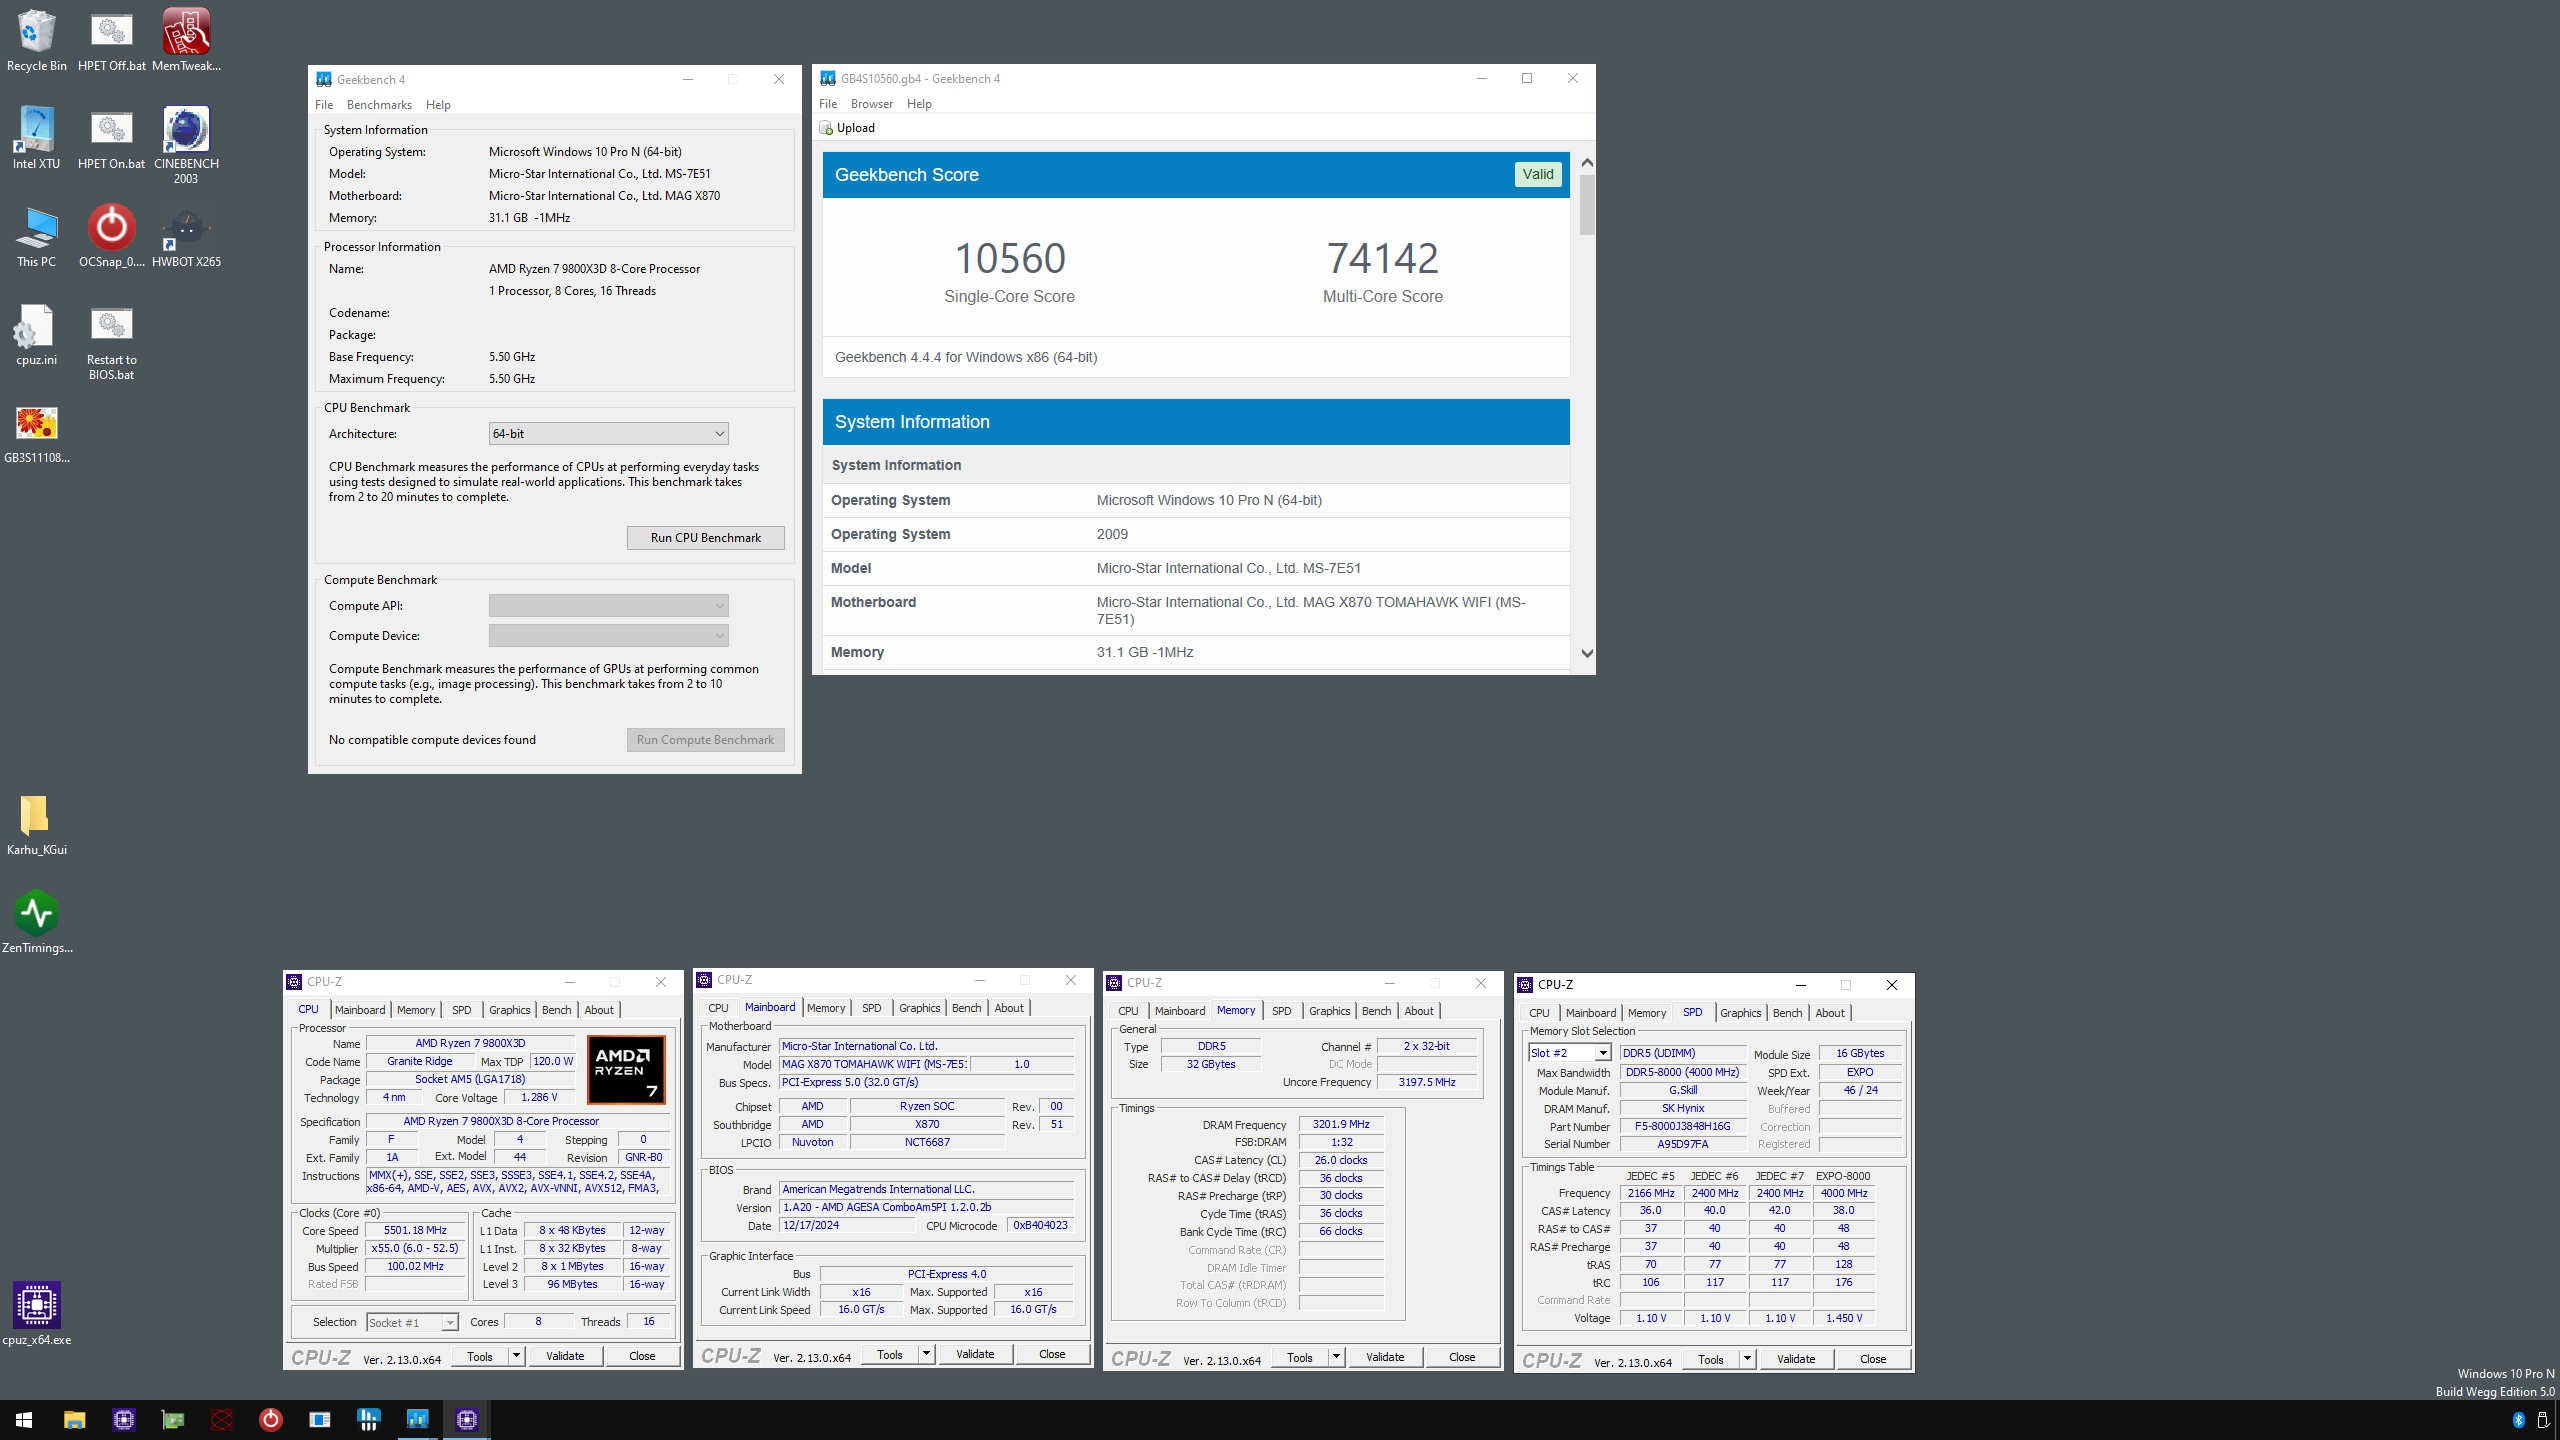Screen dimensions: 2560x1440
Task: Expand Tools dropdown arrow in CPU-Z Memory window
Action: tap(1336, 1357)
